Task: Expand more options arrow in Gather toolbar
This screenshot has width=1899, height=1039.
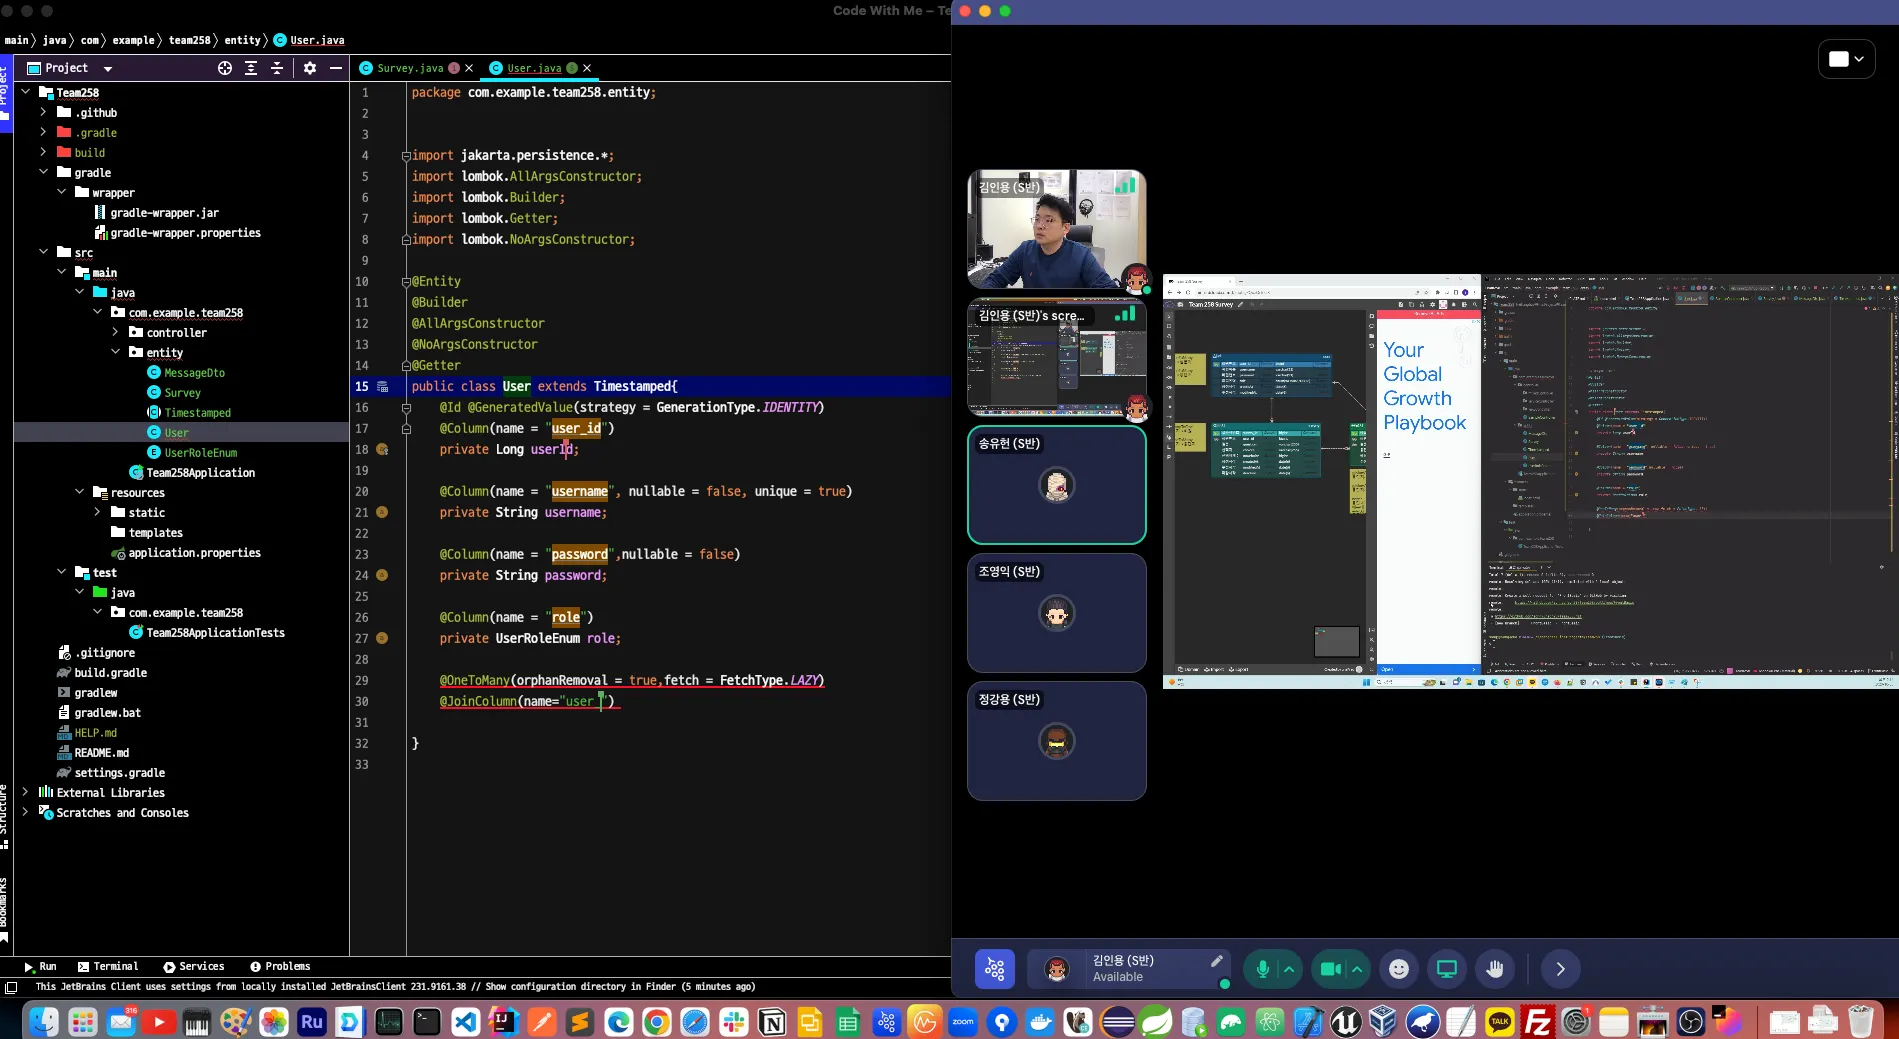Action: click(1560, 969)
